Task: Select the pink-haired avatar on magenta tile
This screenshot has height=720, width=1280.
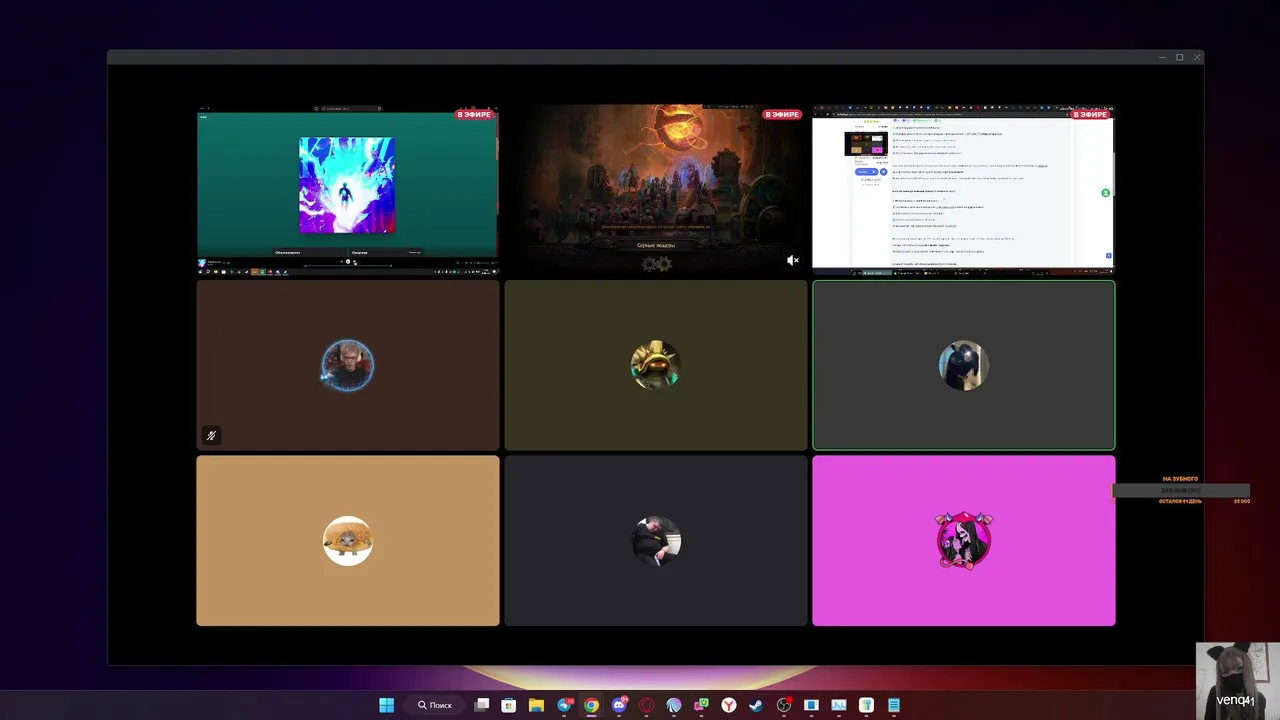Action: 964,540
